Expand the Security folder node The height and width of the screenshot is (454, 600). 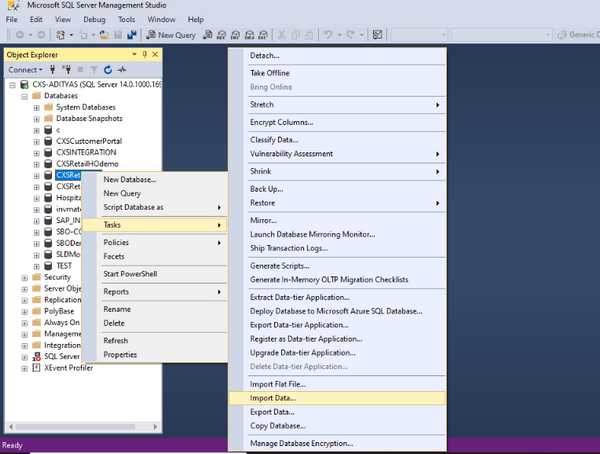click(x=24, y=278)
